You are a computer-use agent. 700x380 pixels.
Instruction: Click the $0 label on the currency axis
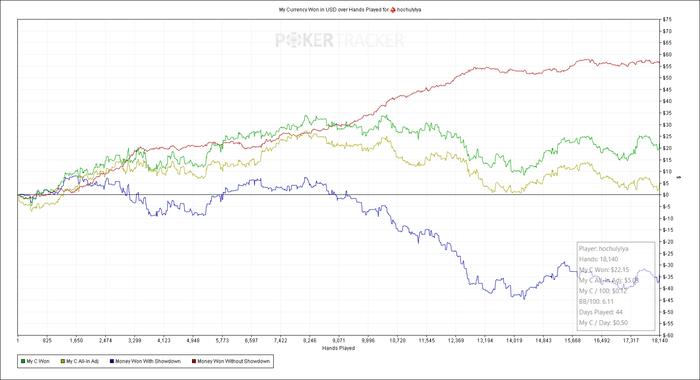point(666,195)
